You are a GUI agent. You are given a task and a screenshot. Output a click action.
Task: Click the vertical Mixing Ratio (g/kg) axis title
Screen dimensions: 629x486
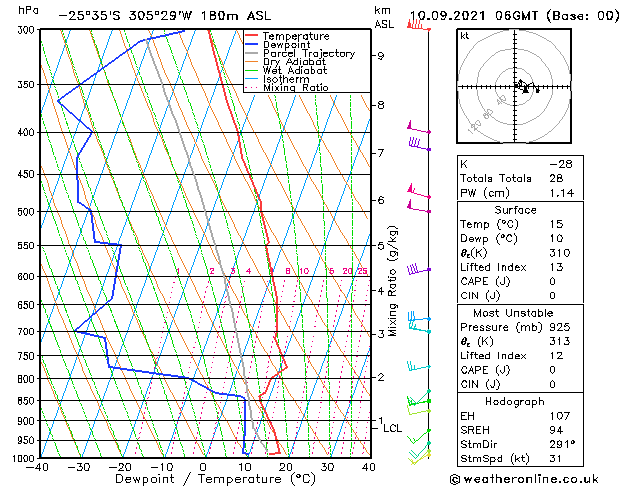tap(392, 281)
